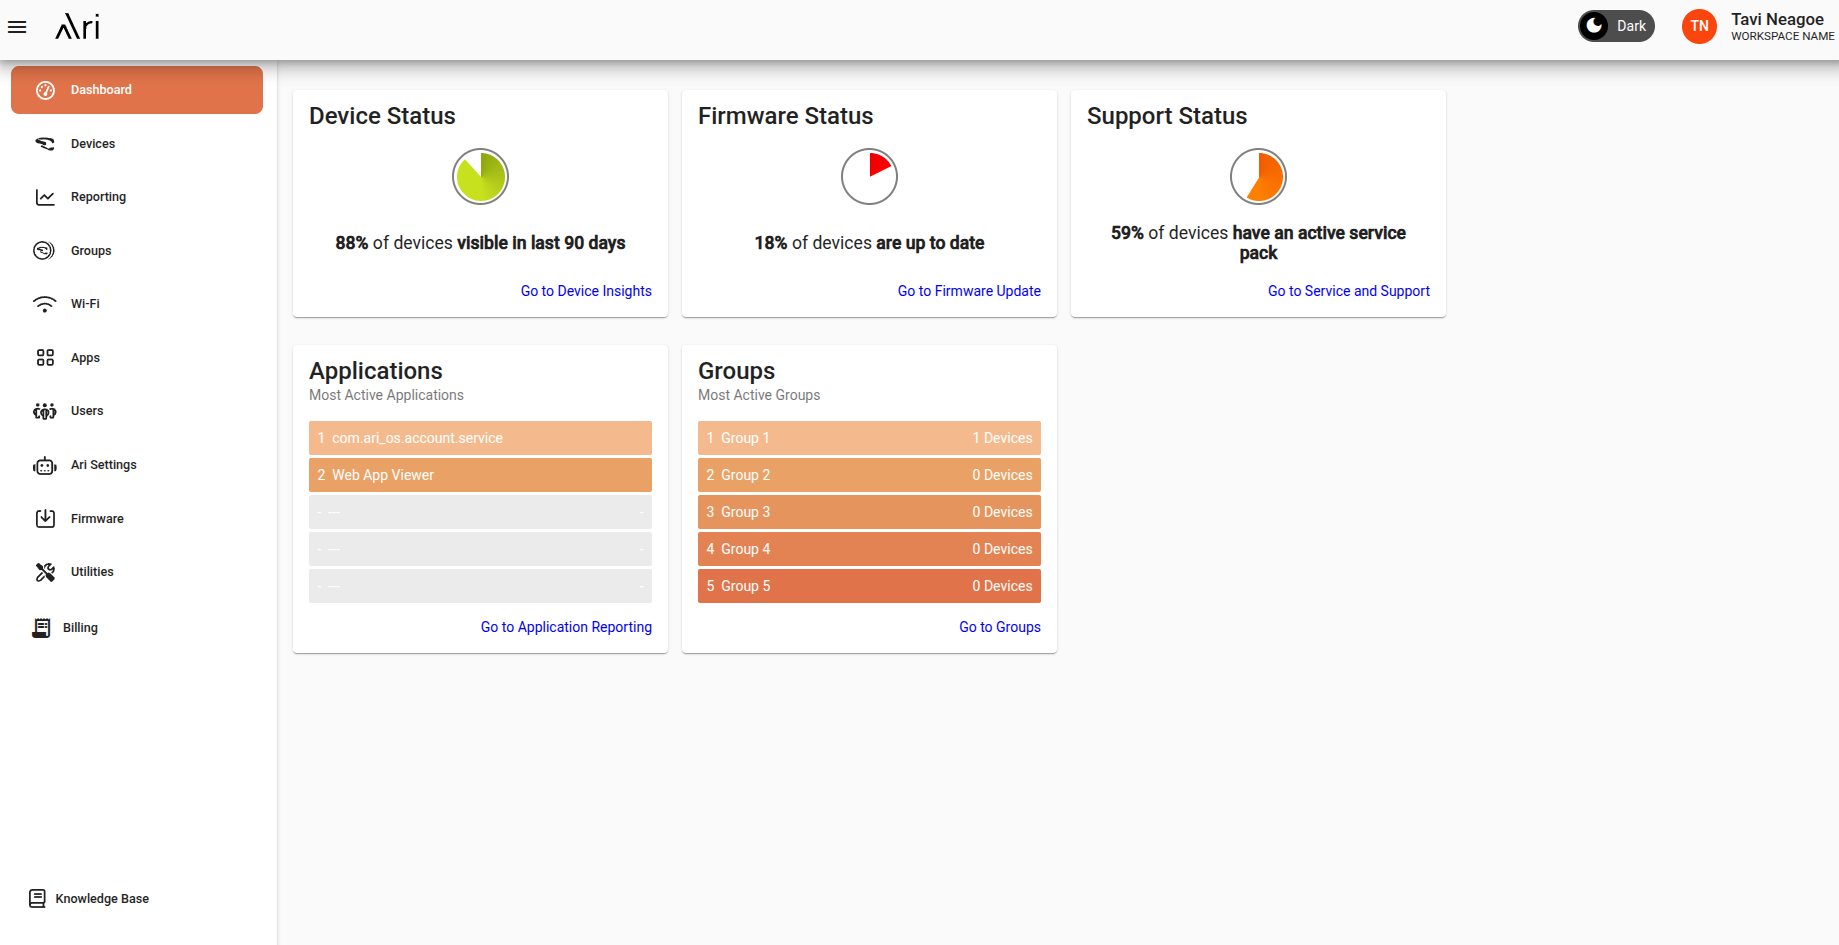Open the Knowledge Base label
Screen dimensions: 1839x945
click(x=102, y=899)
